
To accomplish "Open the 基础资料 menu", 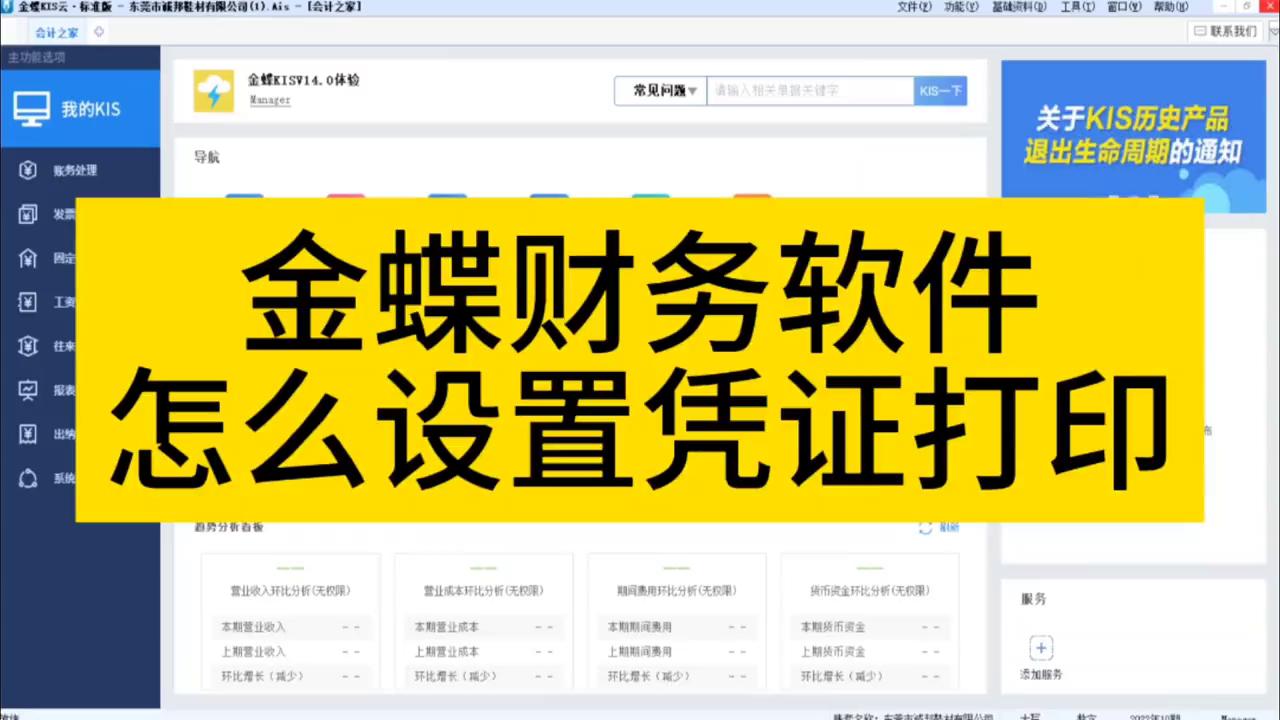I will pyautogui.click(x=1019, y=7).
